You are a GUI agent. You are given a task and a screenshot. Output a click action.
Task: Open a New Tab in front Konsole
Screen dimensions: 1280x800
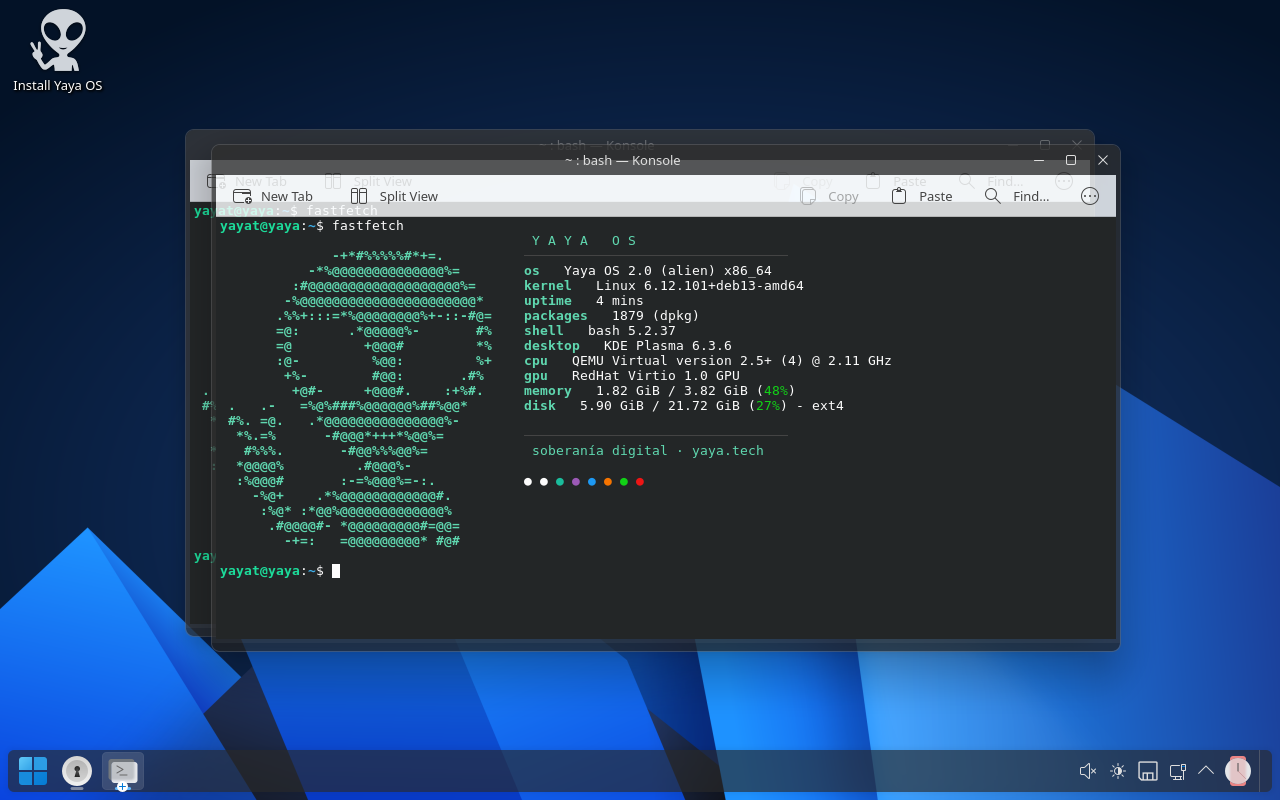click(x=273, y=196)
